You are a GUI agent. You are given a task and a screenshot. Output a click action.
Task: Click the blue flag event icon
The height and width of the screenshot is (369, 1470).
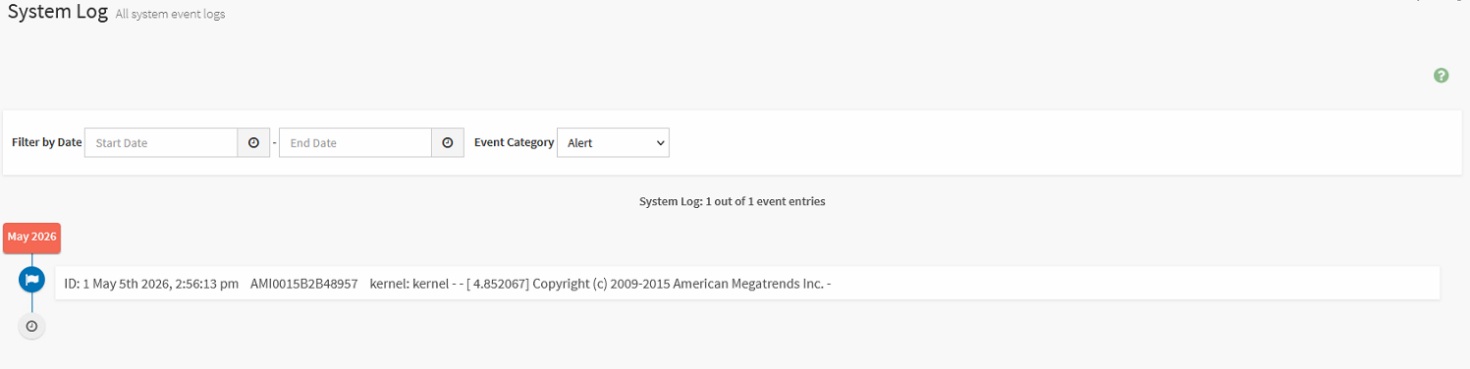31,279
